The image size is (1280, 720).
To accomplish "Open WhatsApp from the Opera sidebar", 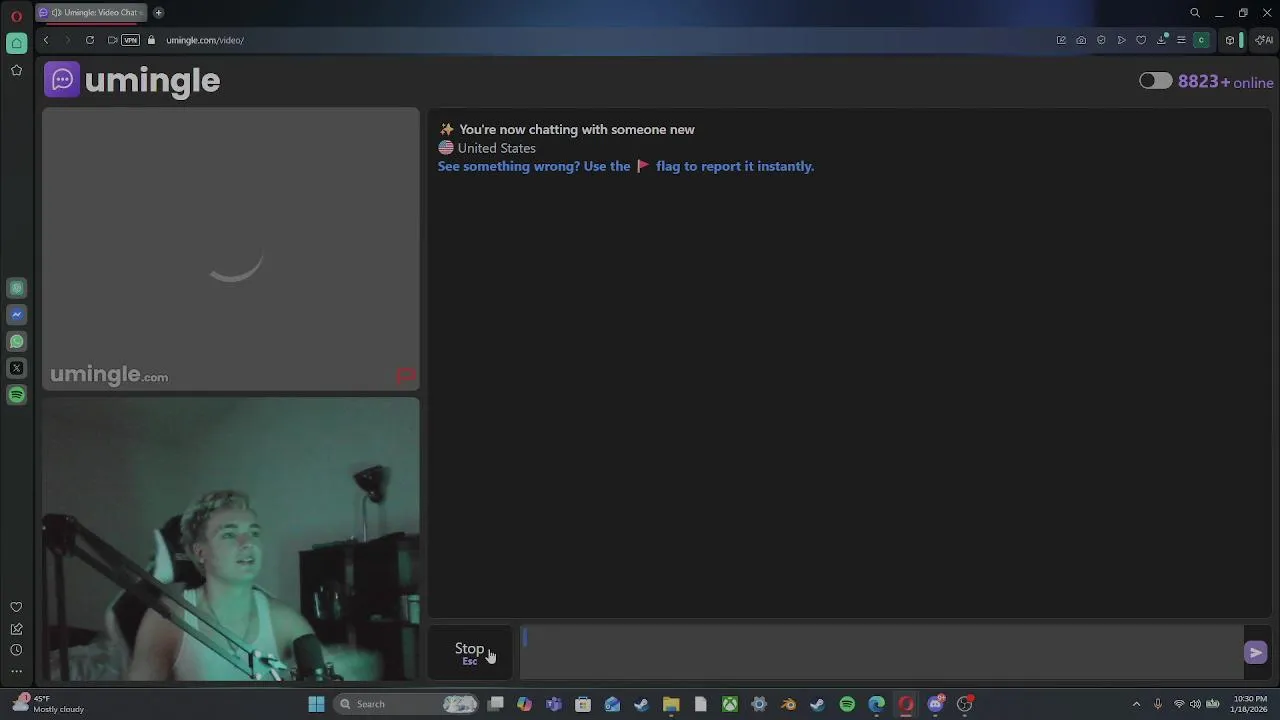I will (16, 342).
